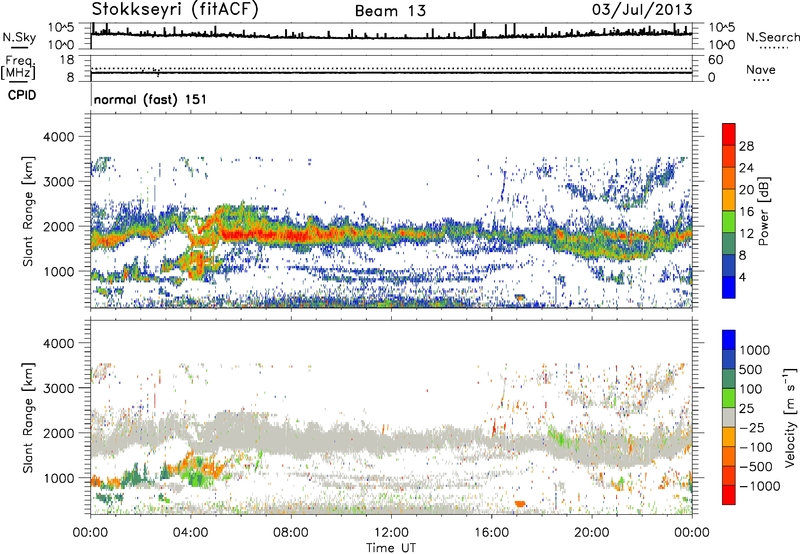
Task: Select the Beam 13 heading
Action: tap(390, 11)
